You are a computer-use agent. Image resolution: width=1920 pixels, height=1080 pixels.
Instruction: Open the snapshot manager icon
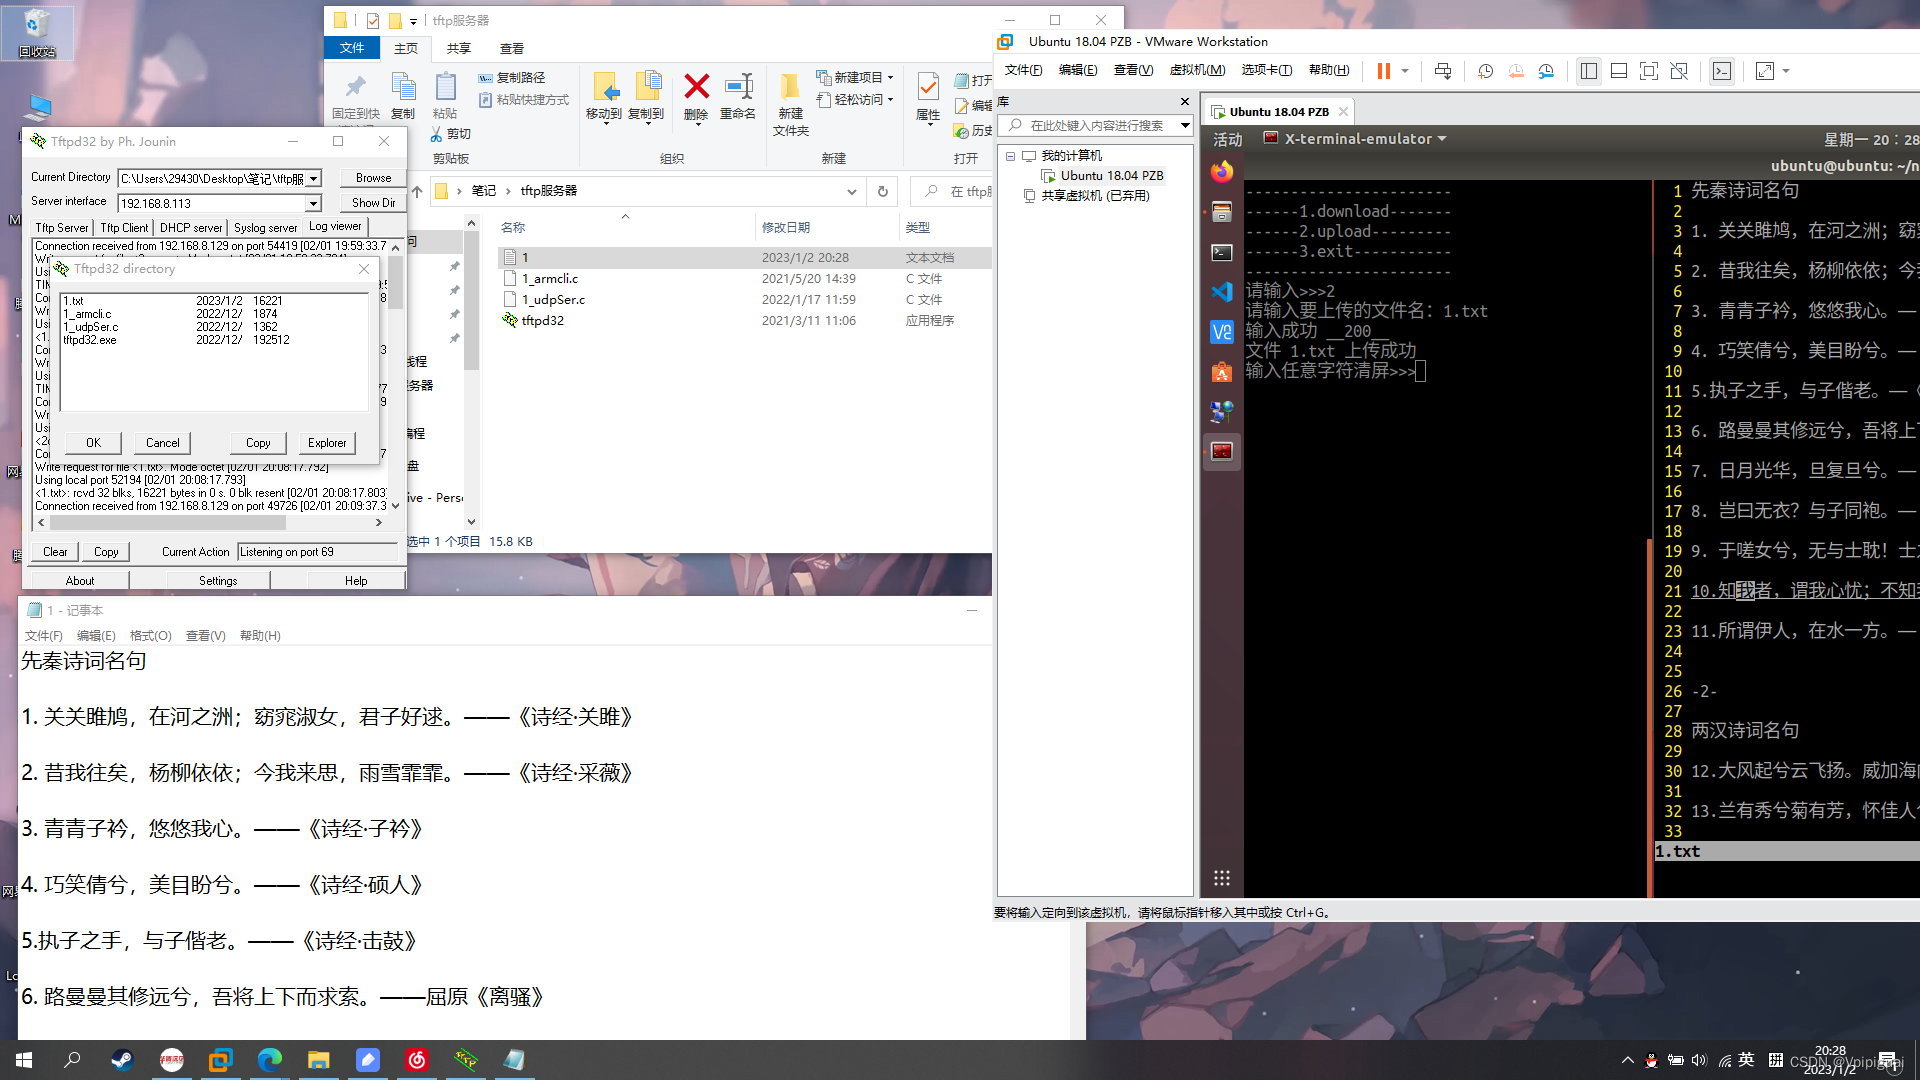1546,71
